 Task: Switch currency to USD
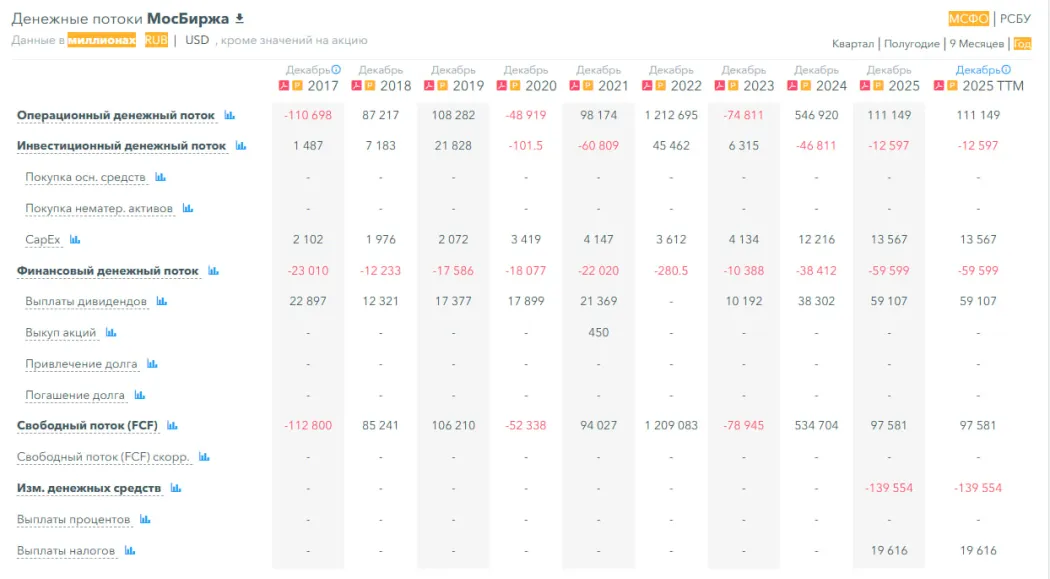pyautogui.click(x=197, y=40)
